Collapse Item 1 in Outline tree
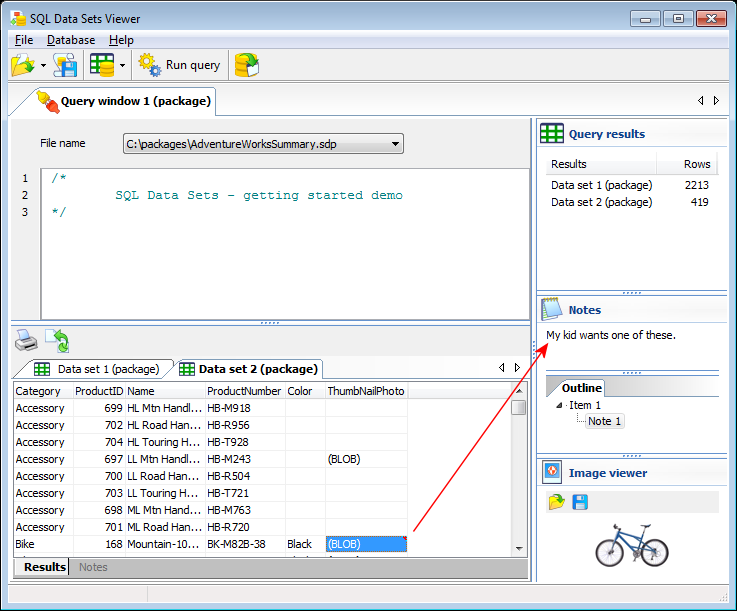737x611 pixels. coord(560,405)
